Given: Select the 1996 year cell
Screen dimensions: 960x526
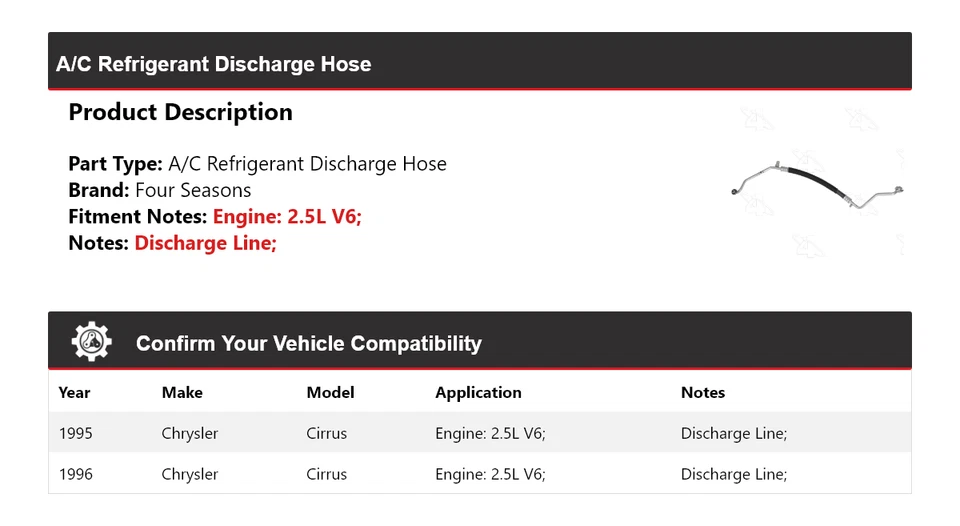Looking at the screenshot, I should (x=76, y=474).
